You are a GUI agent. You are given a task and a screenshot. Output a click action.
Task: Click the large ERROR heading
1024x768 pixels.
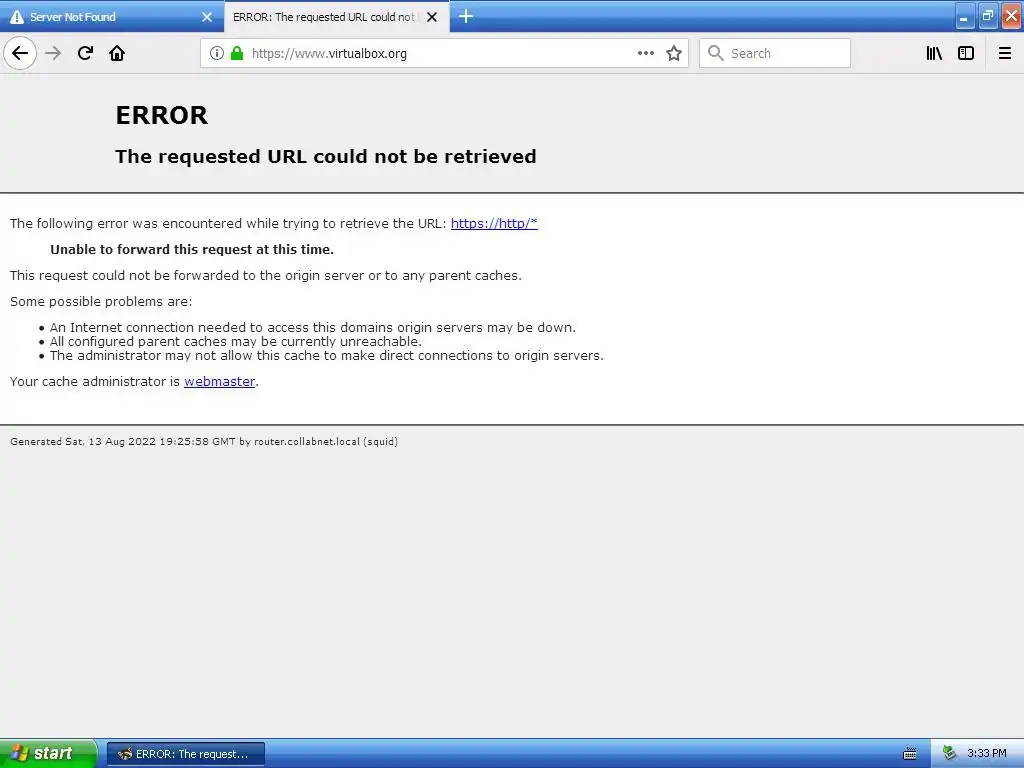[x=161, y=115]
